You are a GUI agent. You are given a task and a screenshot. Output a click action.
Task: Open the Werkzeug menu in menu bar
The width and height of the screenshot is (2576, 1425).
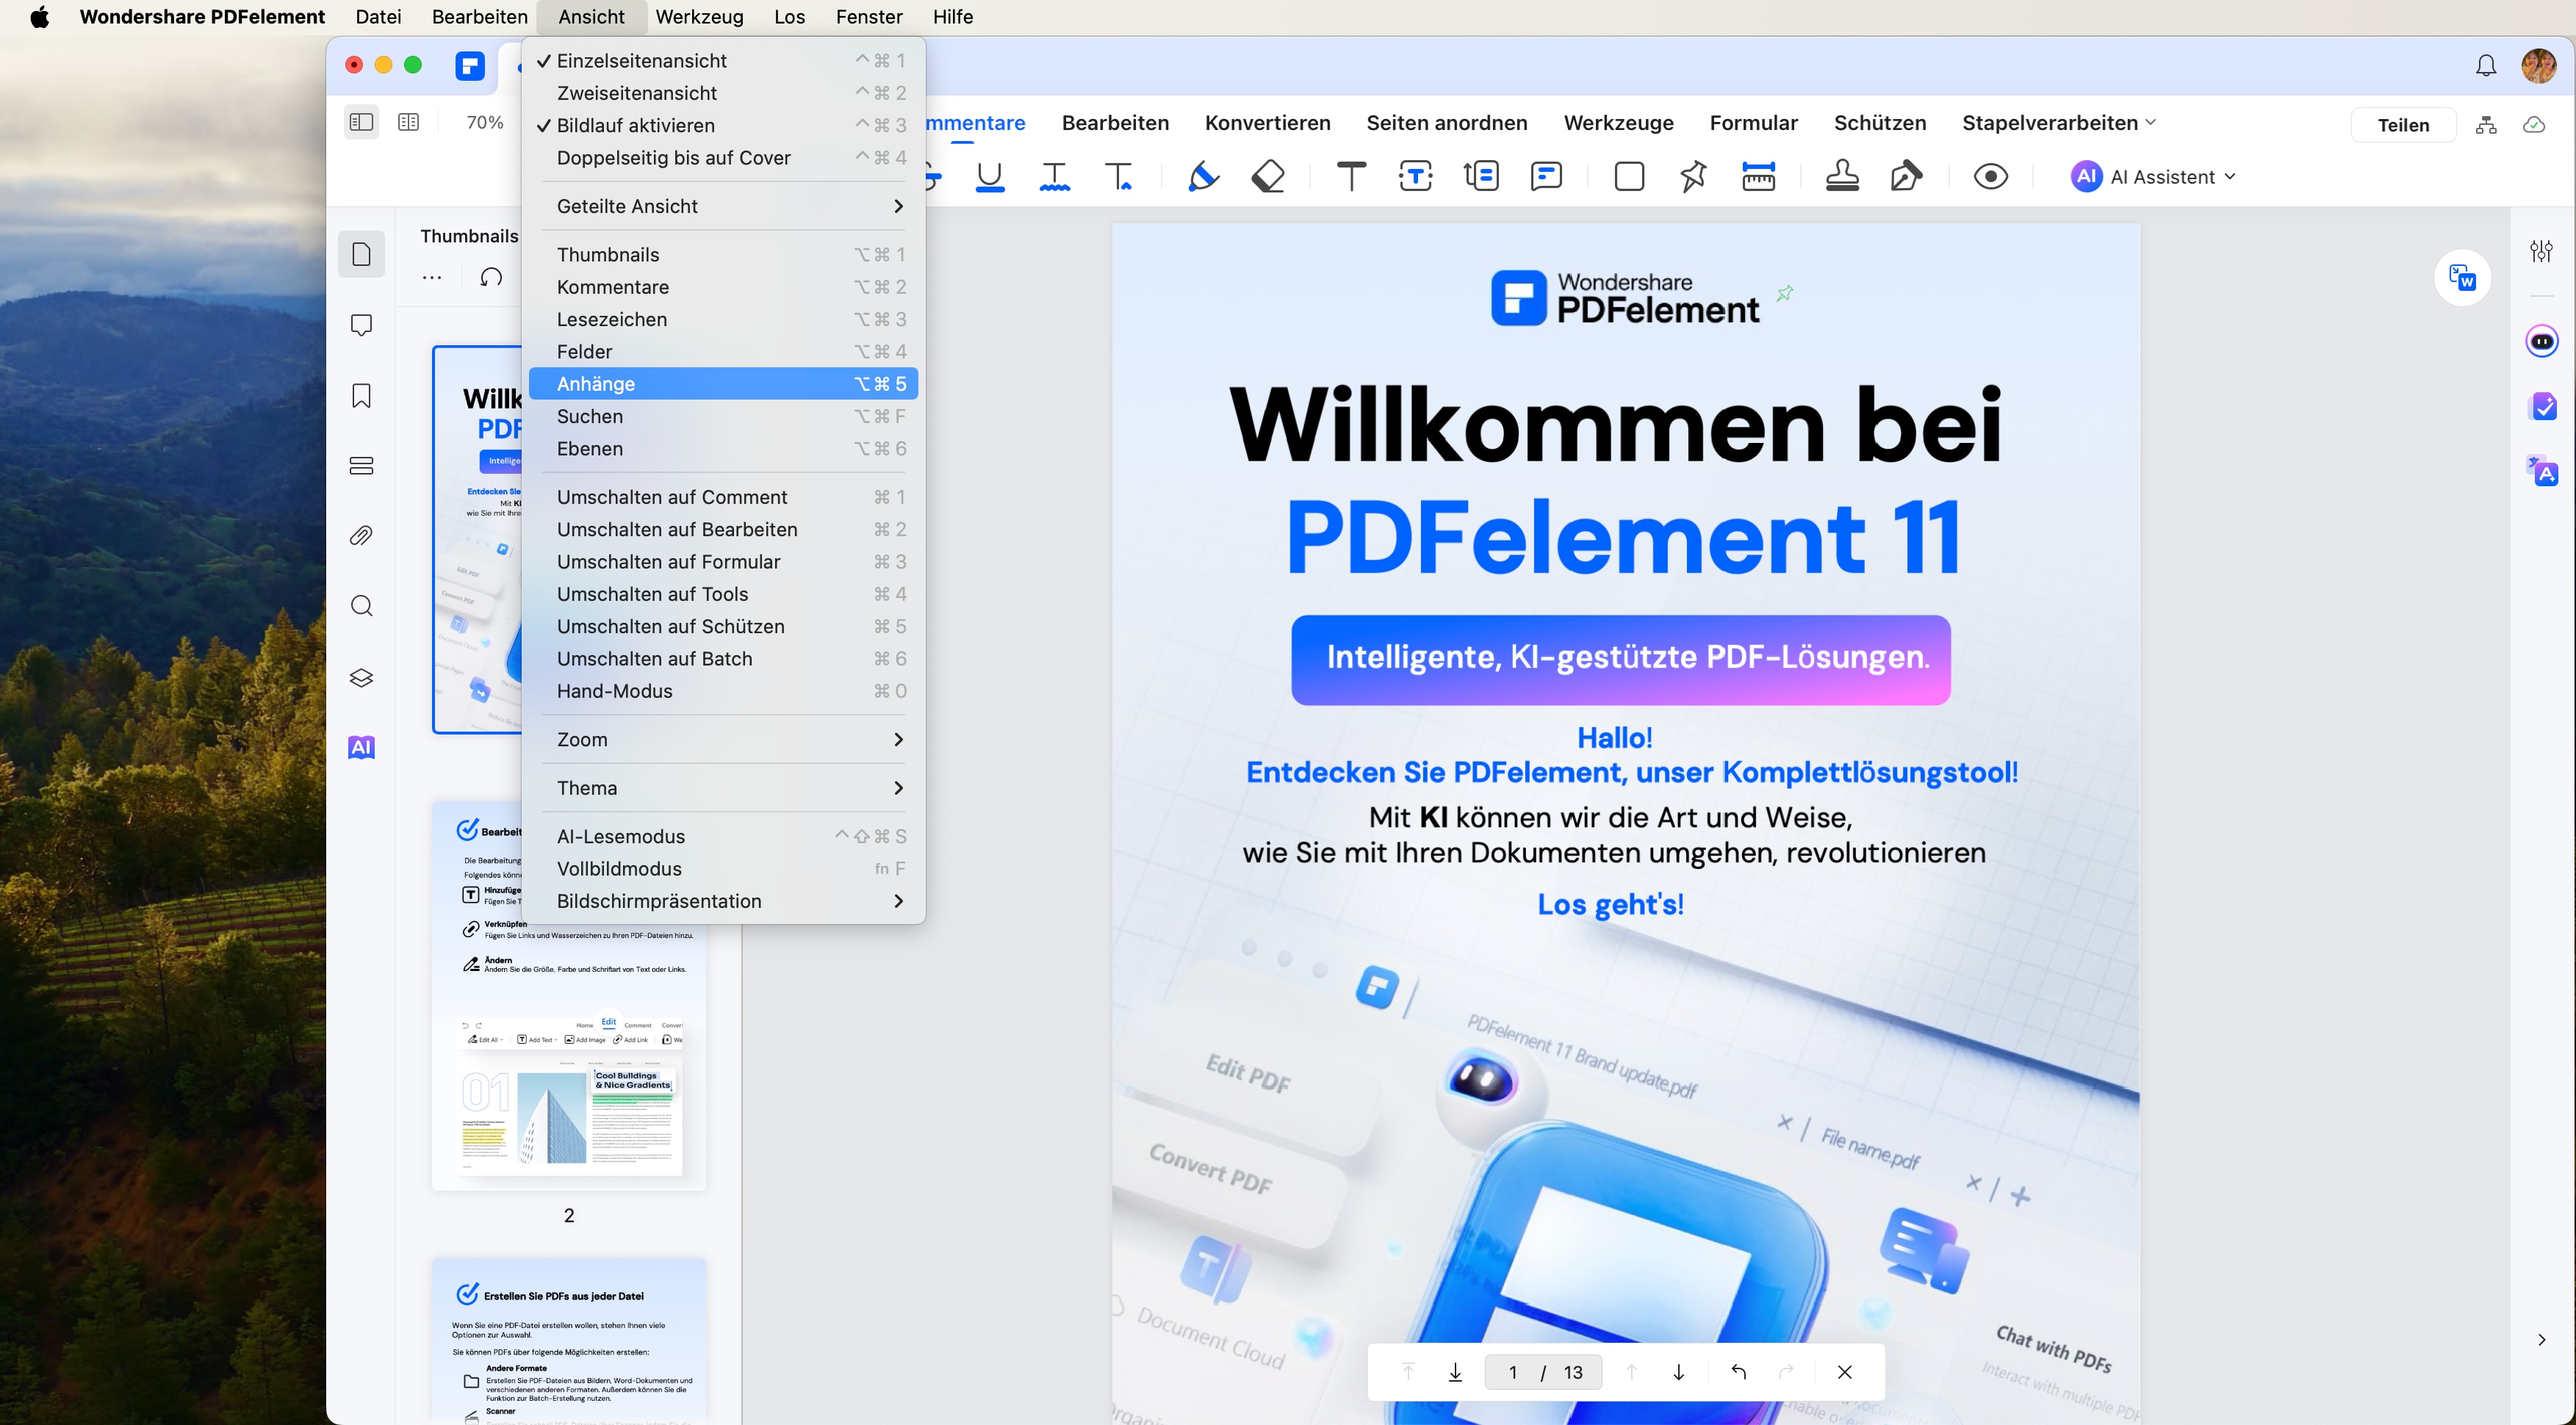(x=699, y=17)
